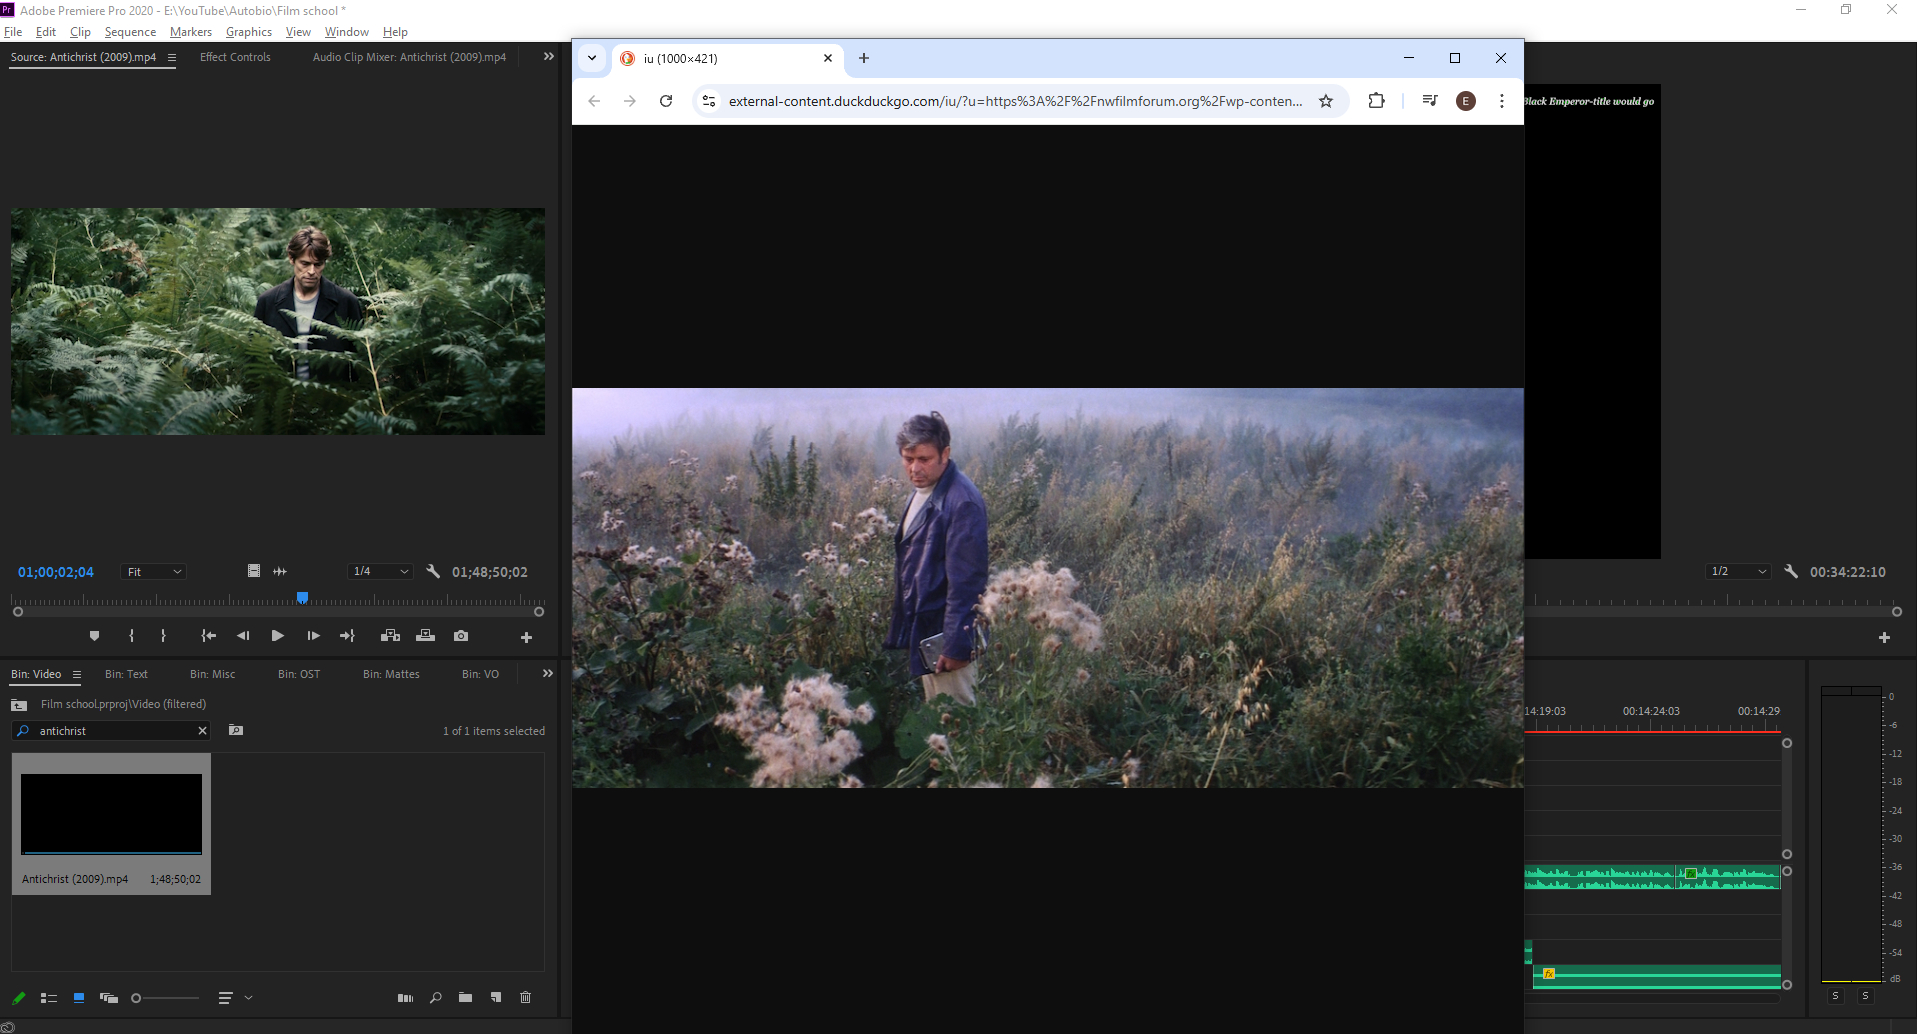Open the 1/2 Program monitor resolution dropdown

pos(1739,572)
